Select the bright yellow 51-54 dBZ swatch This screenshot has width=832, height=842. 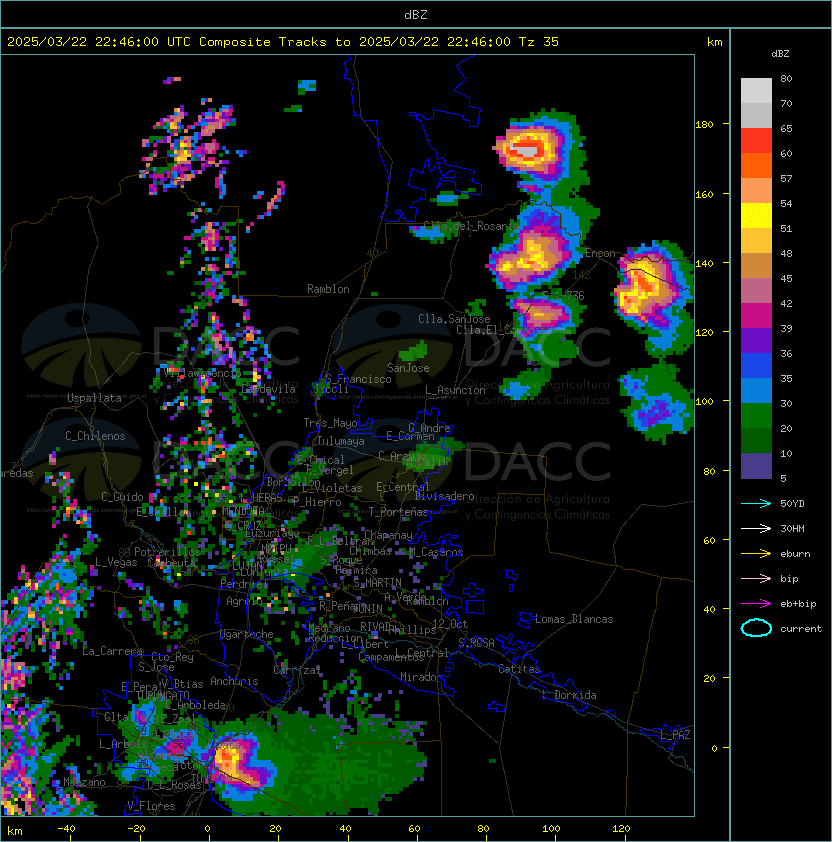(756, 216)
